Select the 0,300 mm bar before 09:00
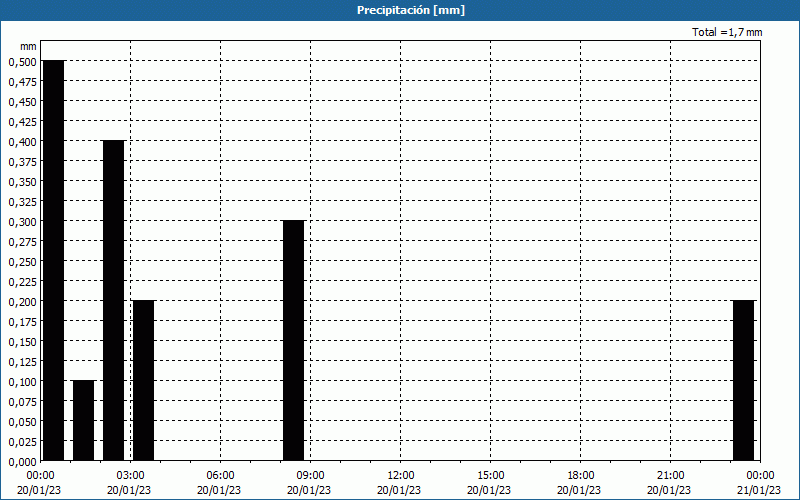Image resolution: width=800 pixels, height=500 pixels. pos(294,341)
